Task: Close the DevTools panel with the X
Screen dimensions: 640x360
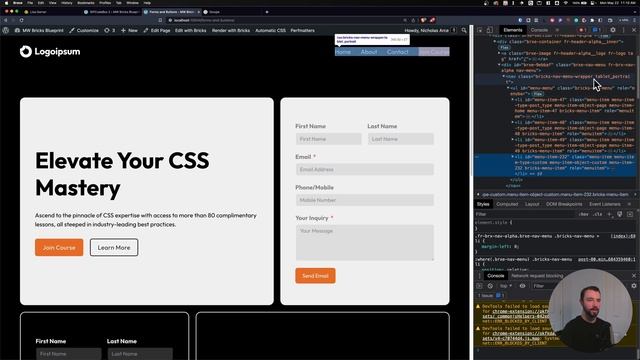Action: (x=634, y=30)
